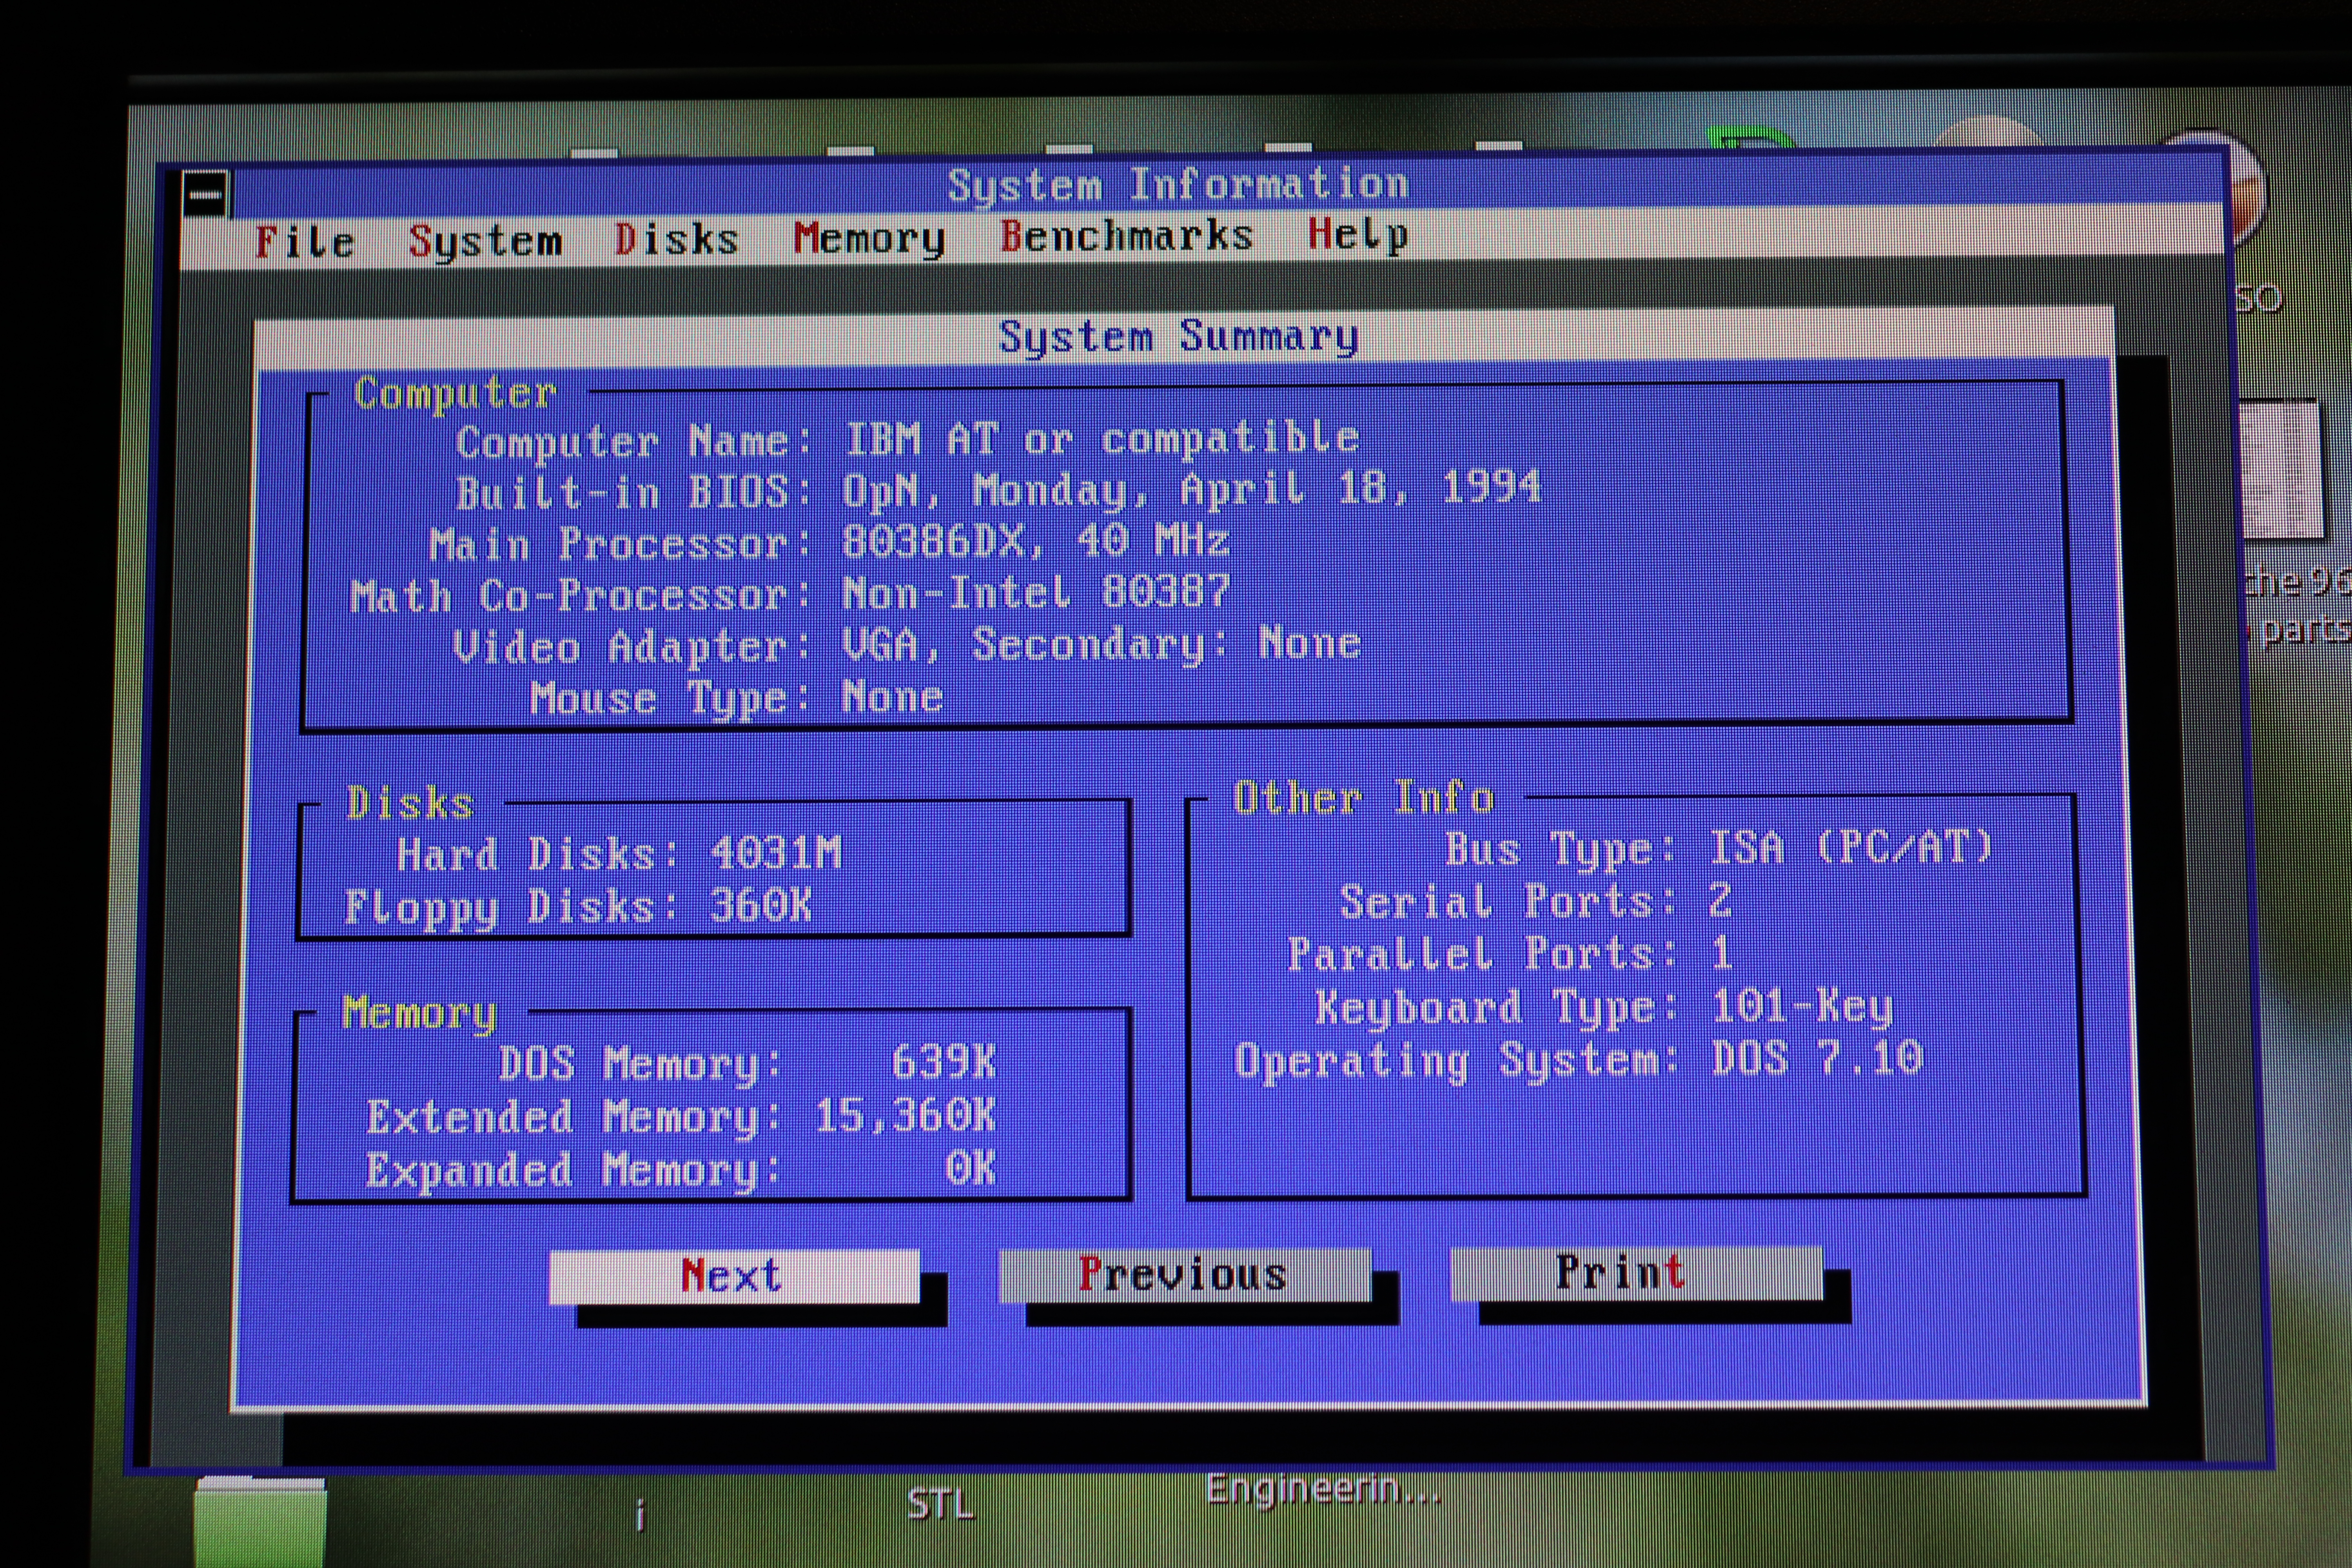Select the green folder icon at bottom left
This screenshot has width=2352, height=1568.
pos(260,1523)
